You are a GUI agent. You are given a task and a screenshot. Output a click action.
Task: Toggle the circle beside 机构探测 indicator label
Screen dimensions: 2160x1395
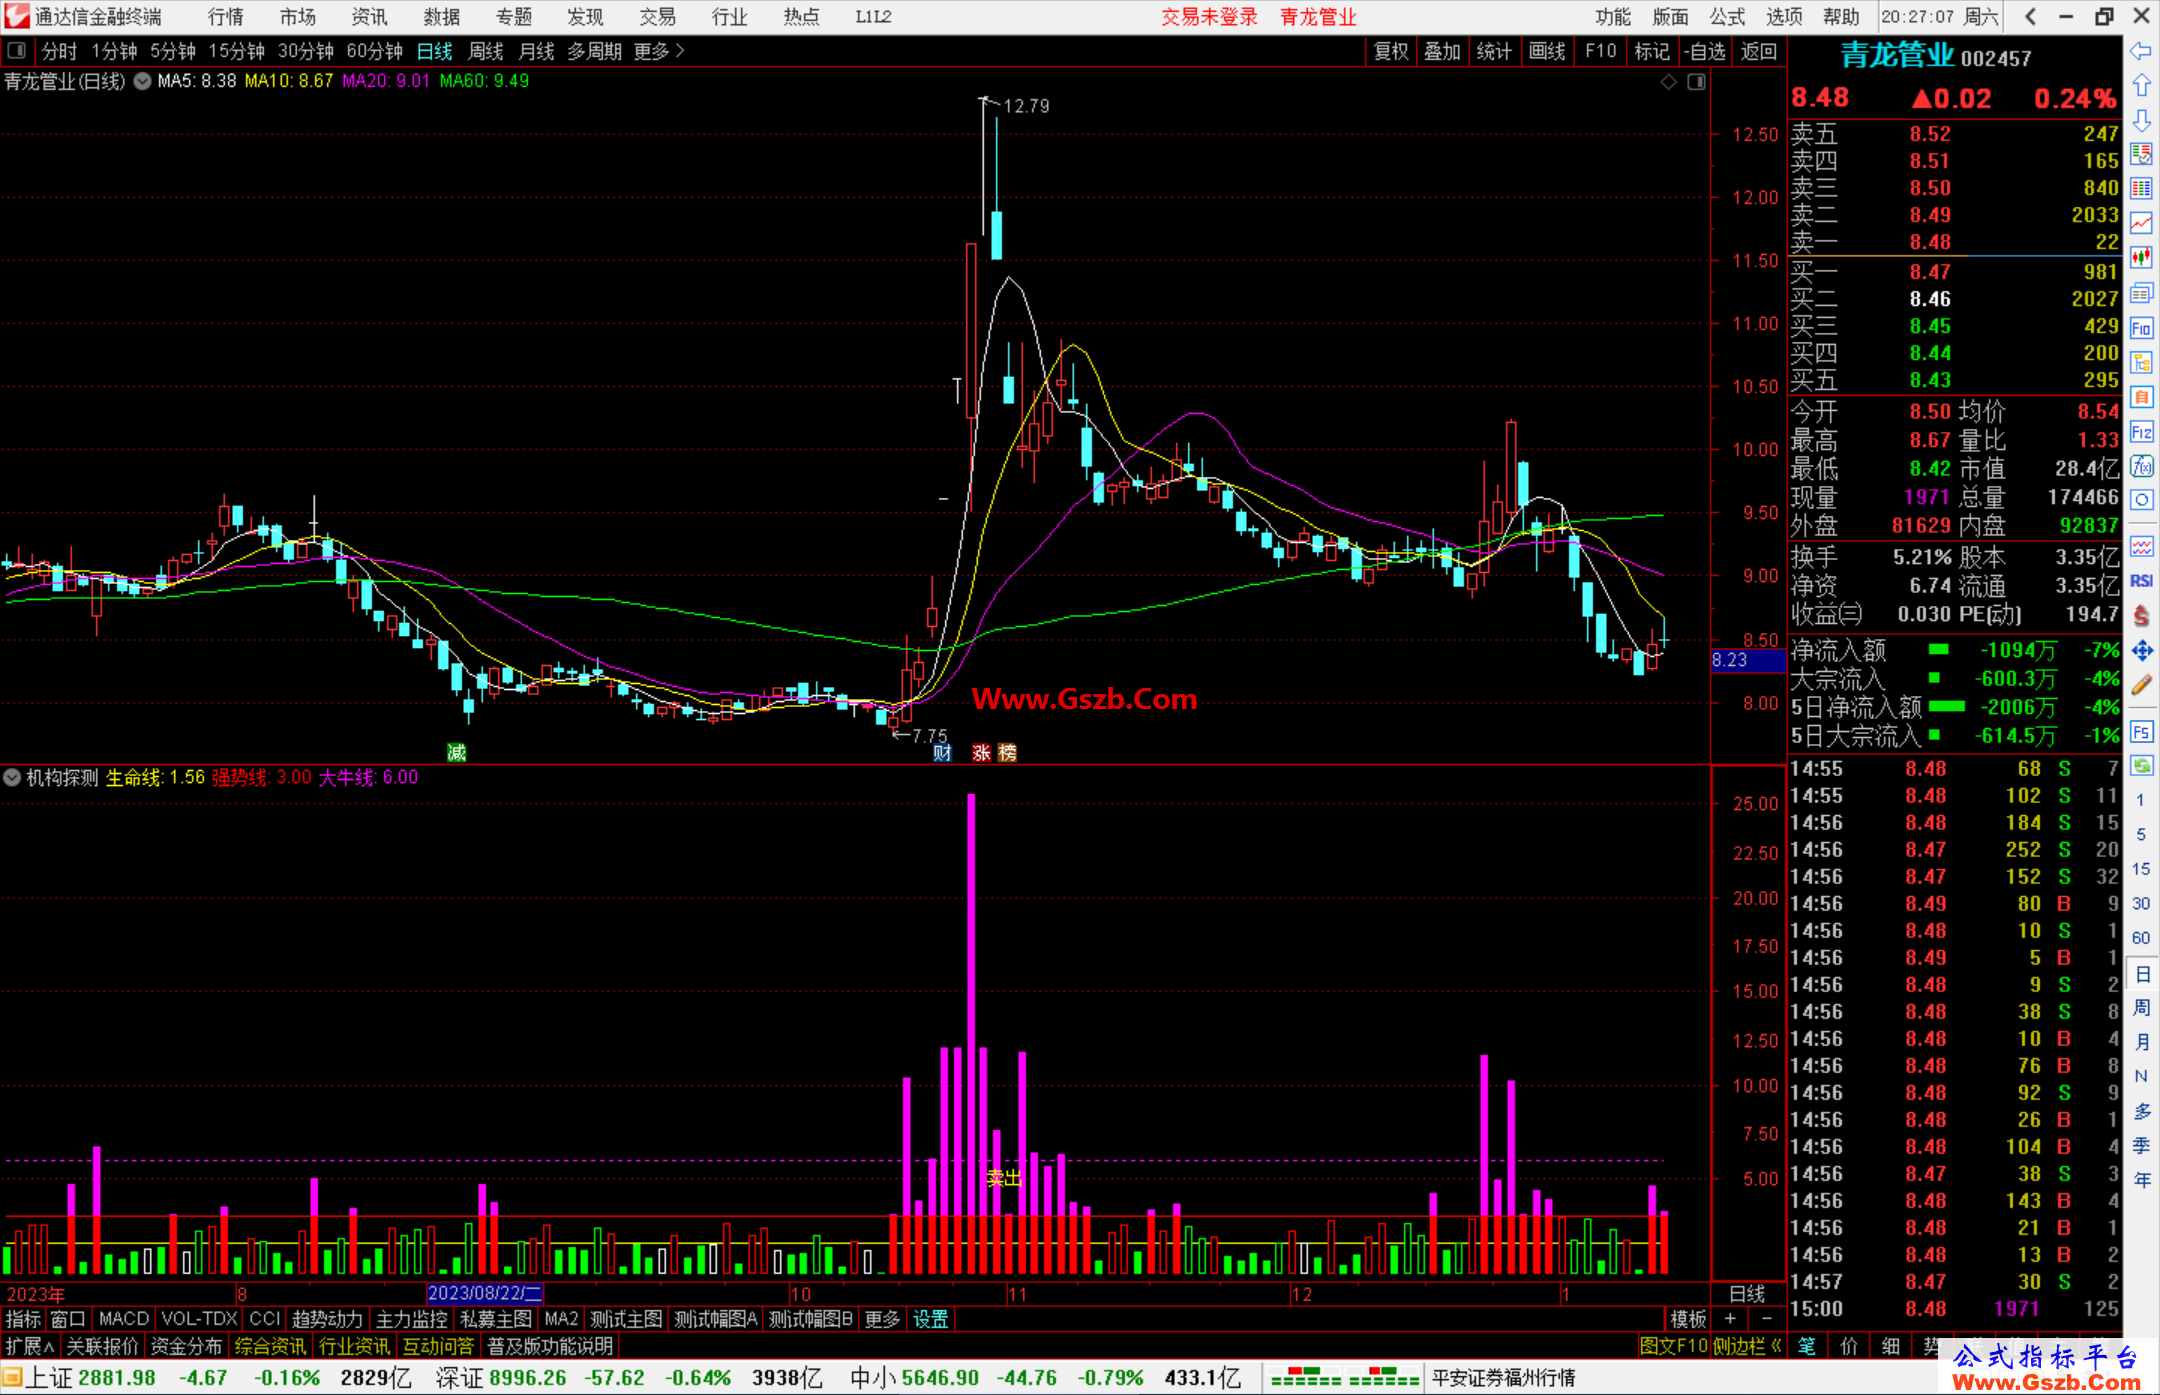(x=12, y=777)
